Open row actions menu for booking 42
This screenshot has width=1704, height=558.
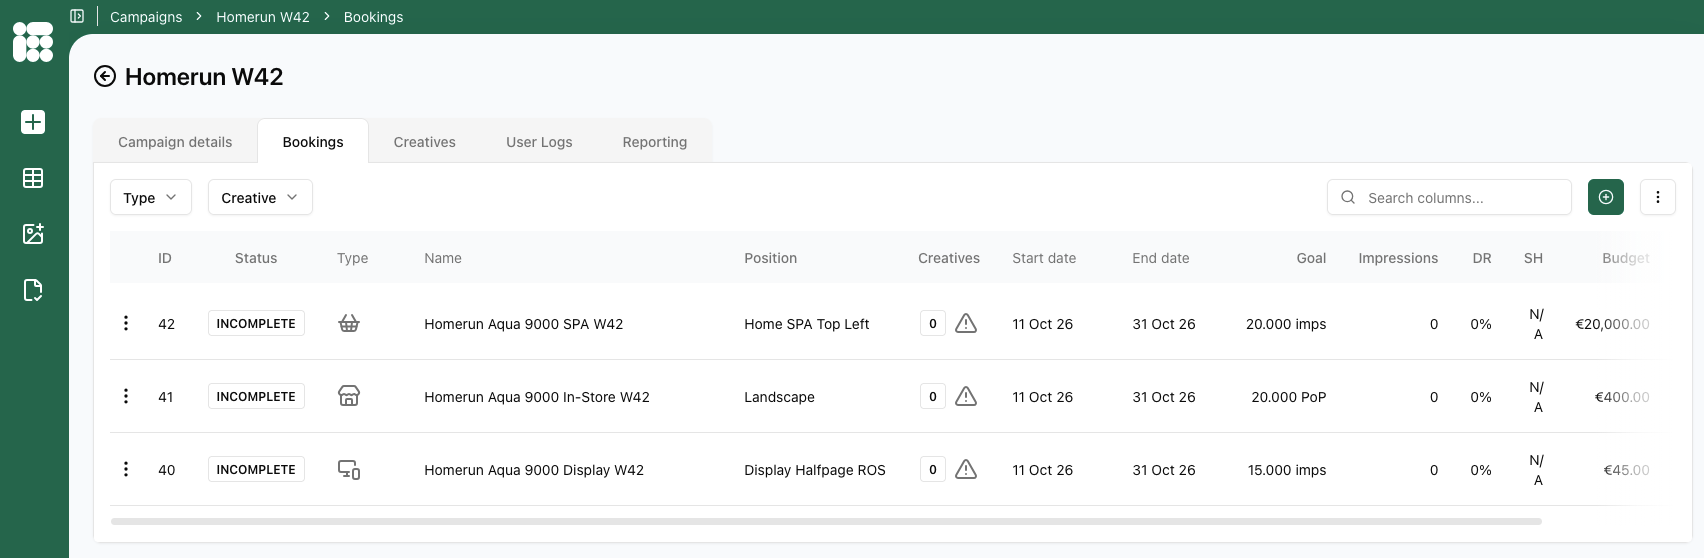coord(126,323)
